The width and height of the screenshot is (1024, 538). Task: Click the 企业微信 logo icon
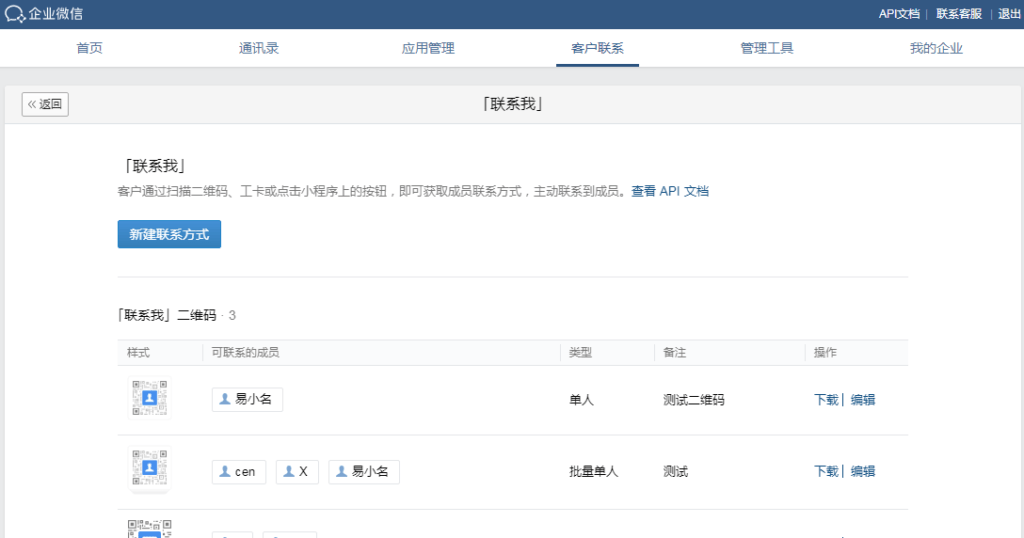(14, 14)
